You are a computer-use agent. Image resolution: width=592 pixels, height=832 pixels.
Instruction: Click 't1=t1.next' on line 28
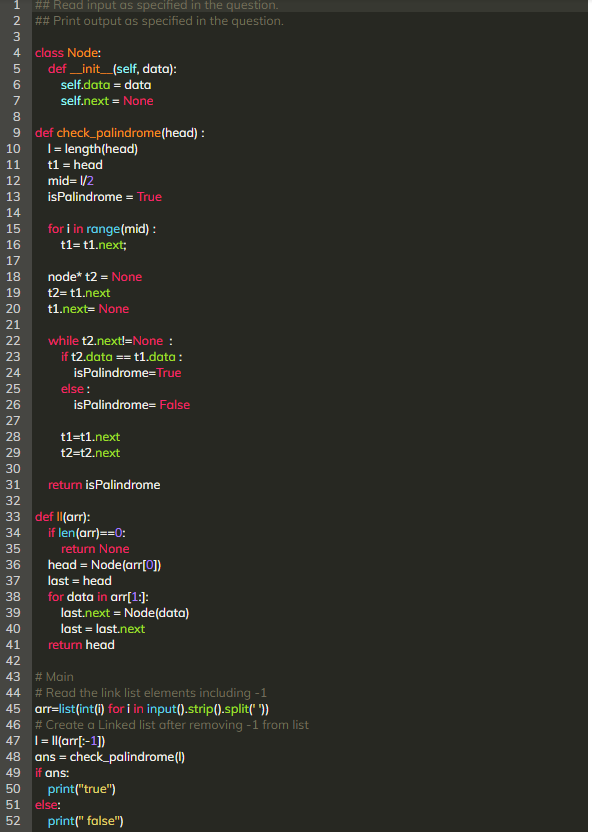90,437
